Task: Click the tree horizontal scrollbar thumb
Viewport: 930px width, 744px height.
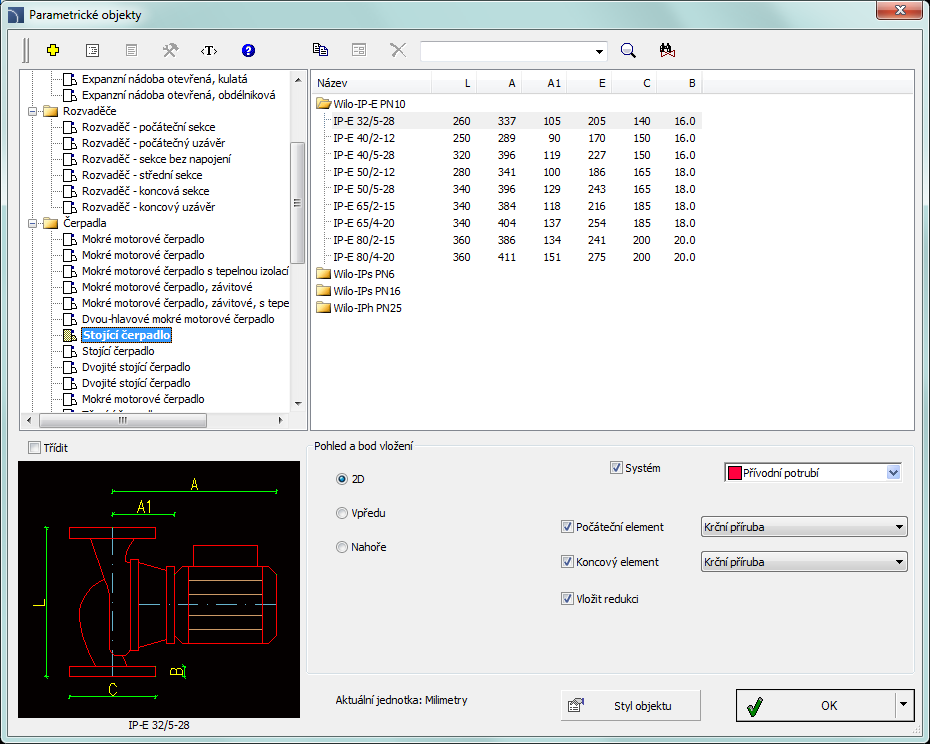Action: point(123,420)
